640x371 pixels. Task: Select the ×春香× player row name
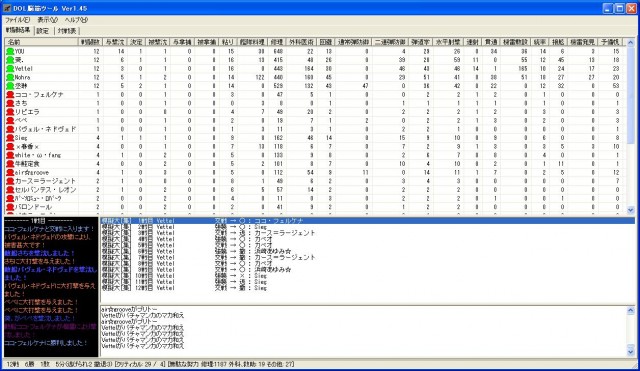click(x=27, y=147)
